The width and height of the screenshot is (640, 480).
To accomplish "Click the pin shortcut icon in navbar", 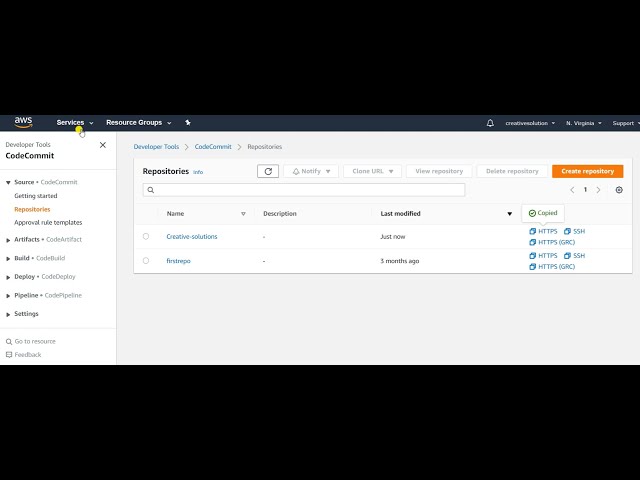I will tap(188, 122).
